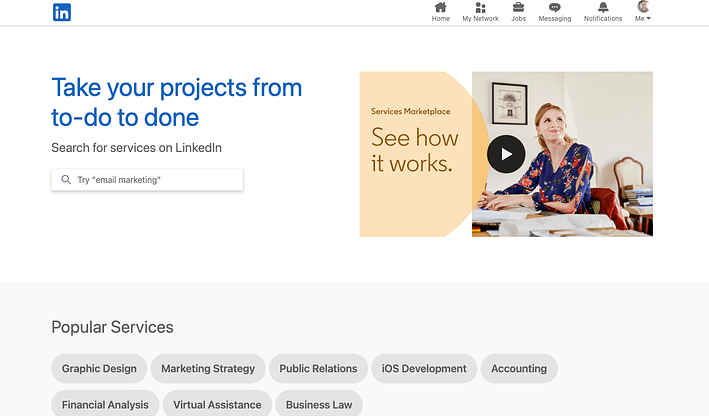Select the Graphic Design service chip

[x=99, y=368]
